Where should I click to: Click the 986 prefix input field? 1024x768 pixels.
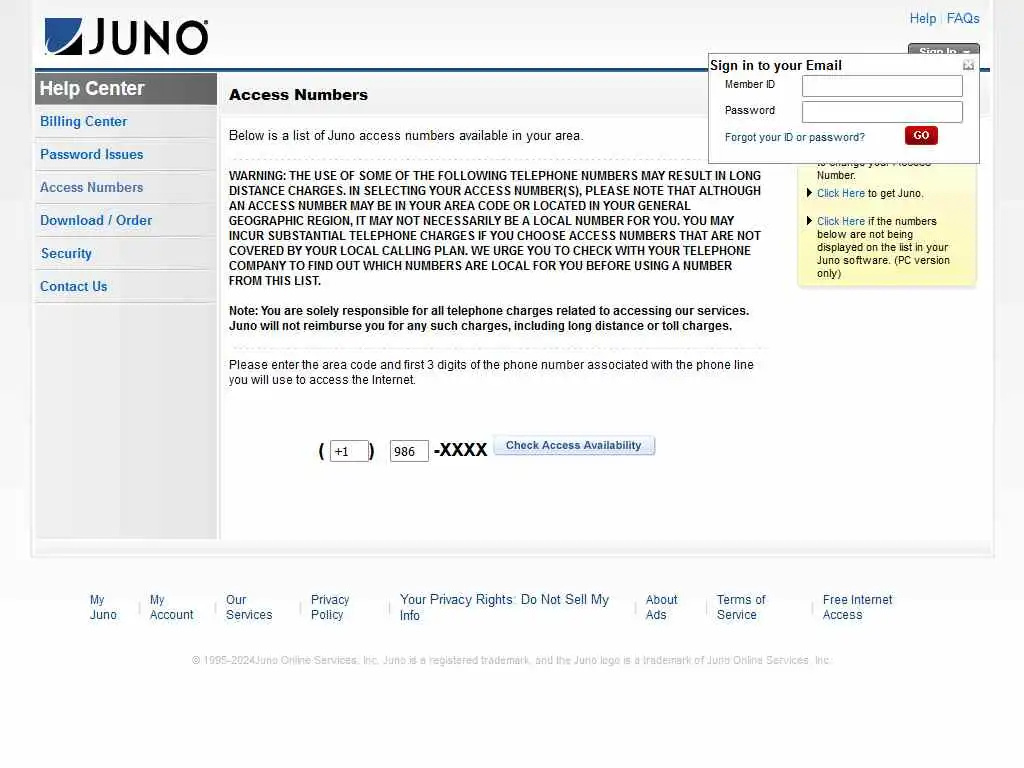[409, 451]
